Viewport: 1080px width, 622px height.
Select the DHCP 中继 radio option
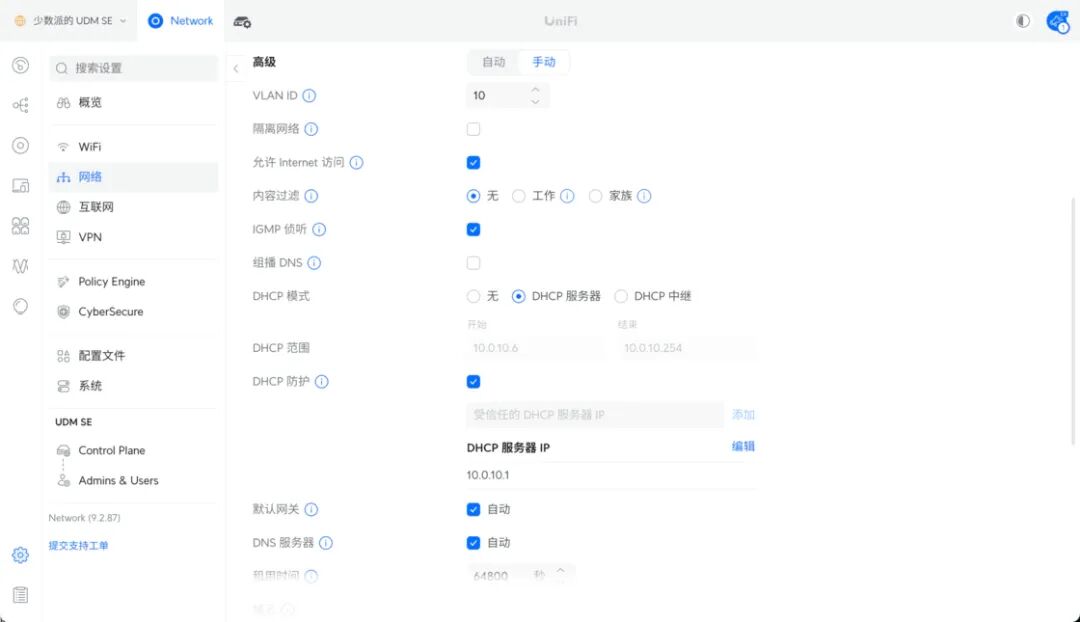tap(621, 296)
